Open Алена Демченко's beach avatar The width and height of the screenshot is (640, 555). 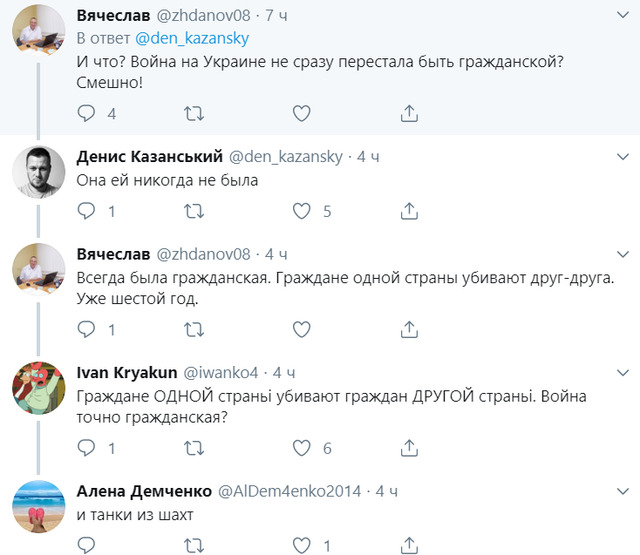click(39, 507)
